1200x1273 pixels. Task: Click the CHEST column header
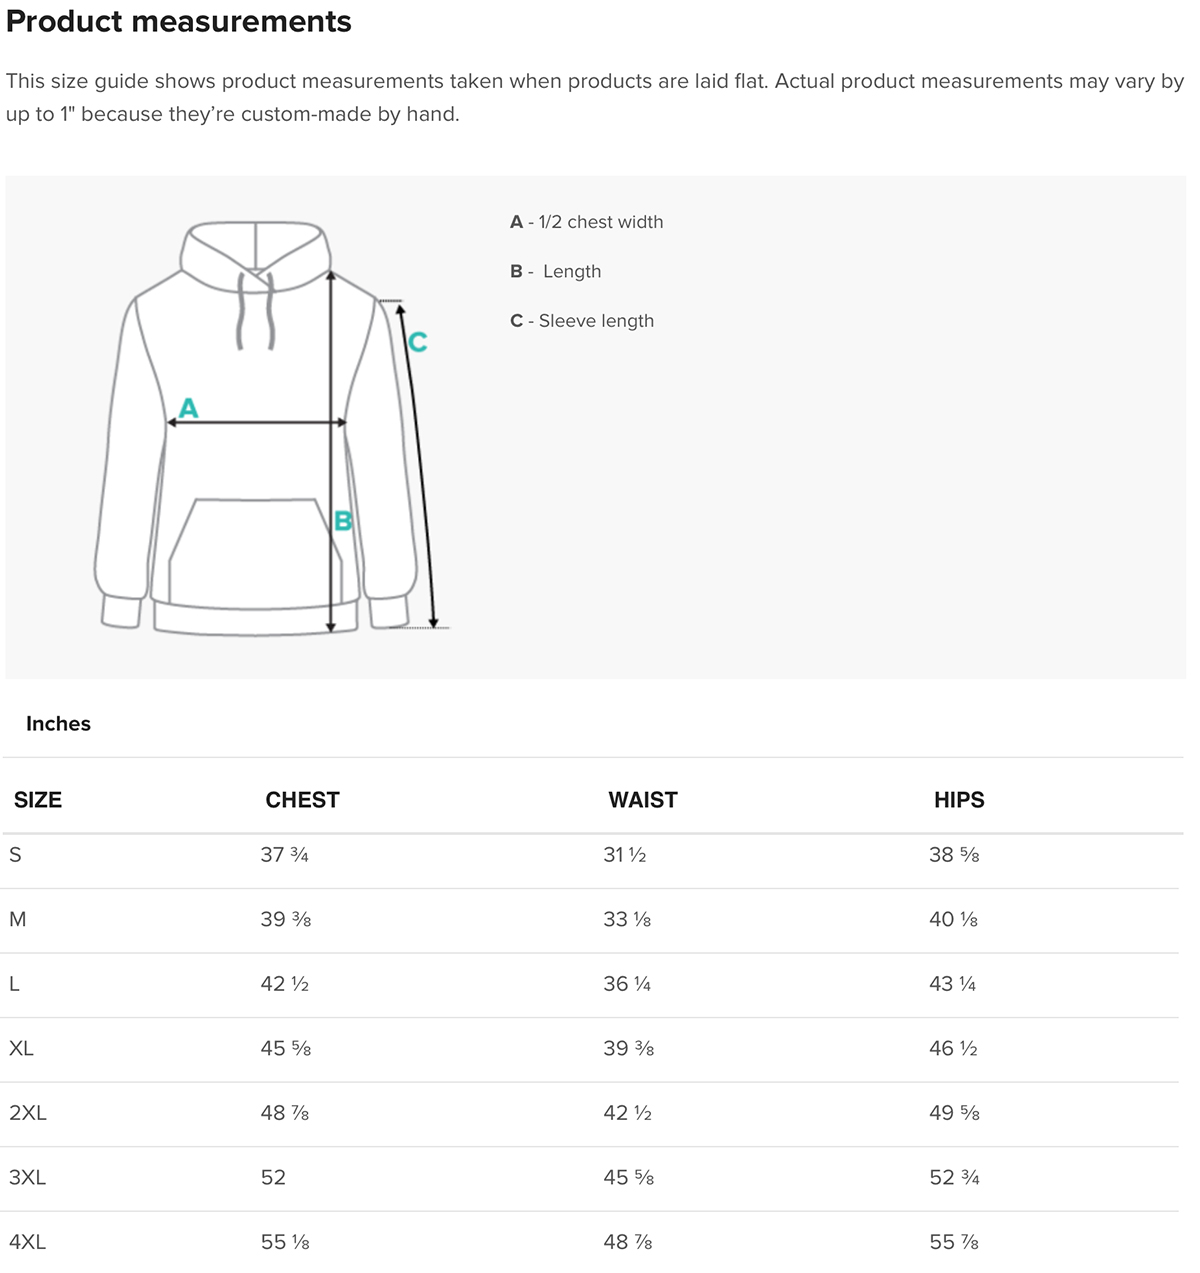(302, 800)
